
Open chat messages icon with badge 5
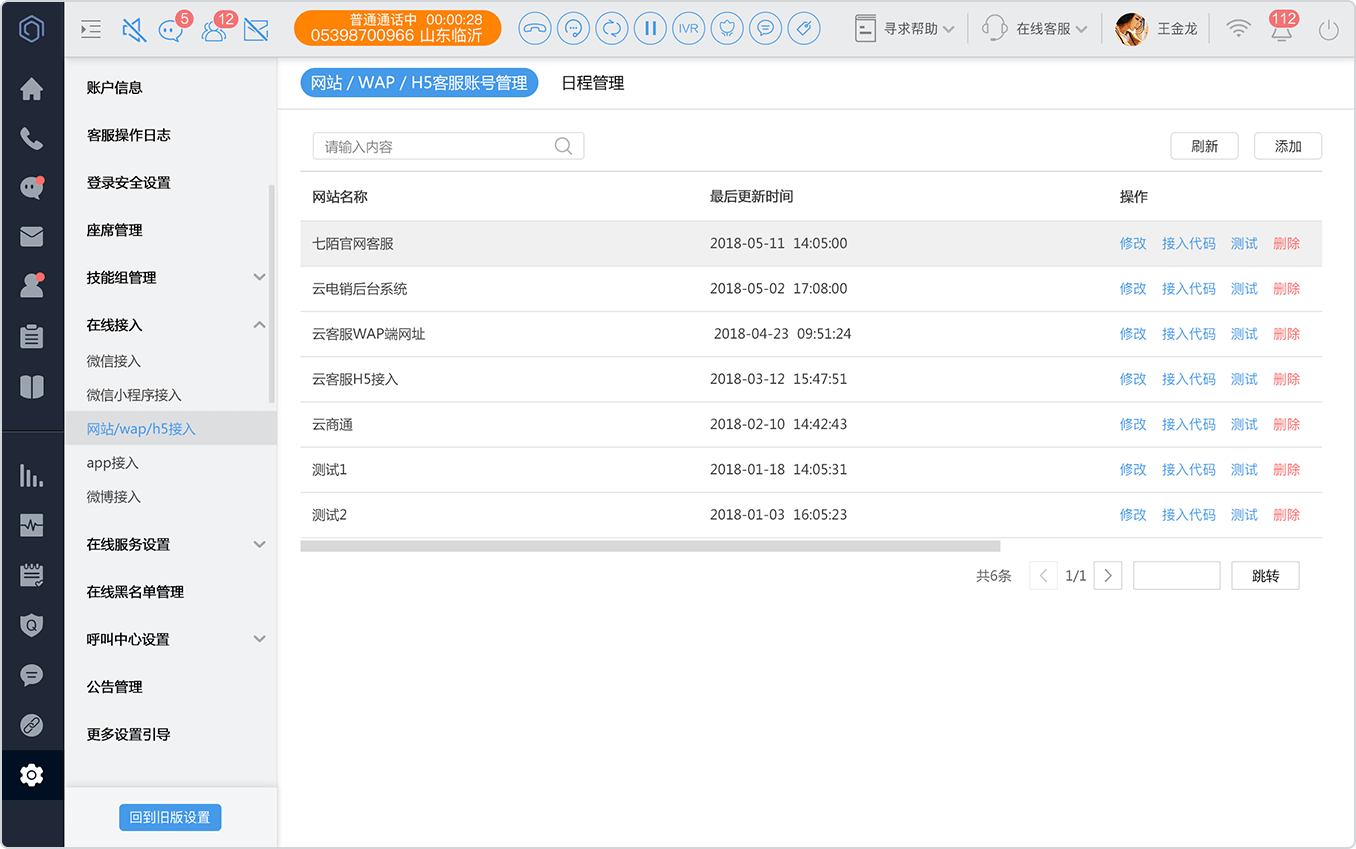click(x=173, y=28)
